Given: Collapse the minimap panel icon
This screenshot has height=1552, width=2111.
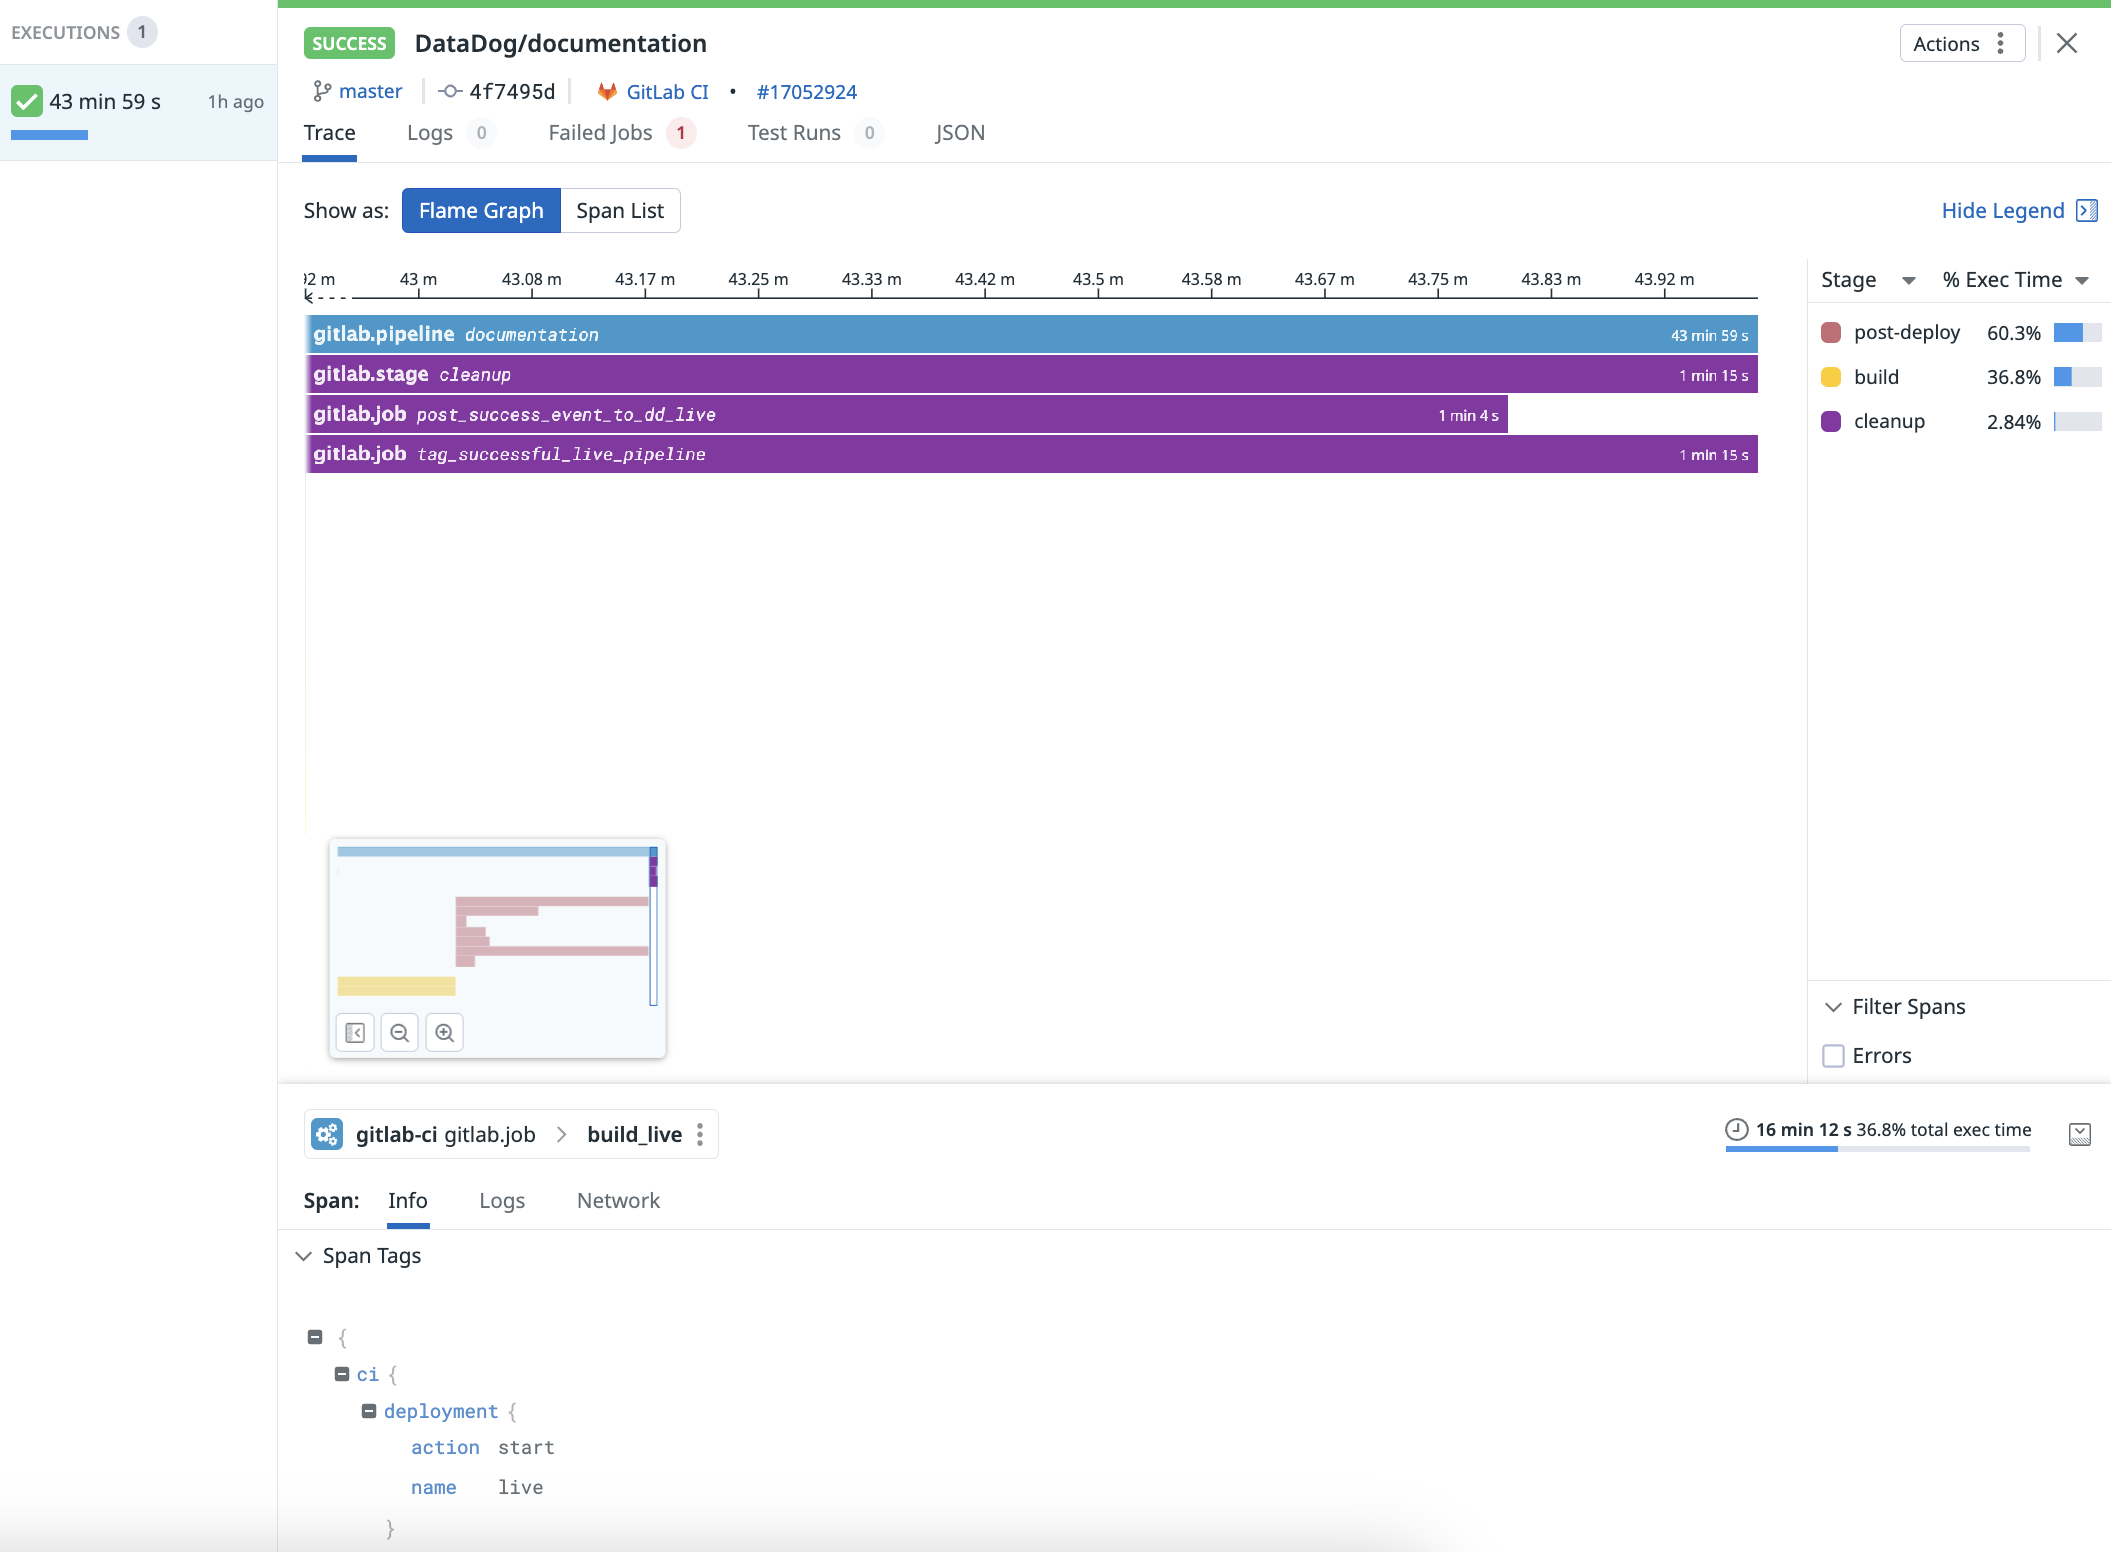Looking at the screenshot, I should pyautogui.click(x=354, y=1033).
